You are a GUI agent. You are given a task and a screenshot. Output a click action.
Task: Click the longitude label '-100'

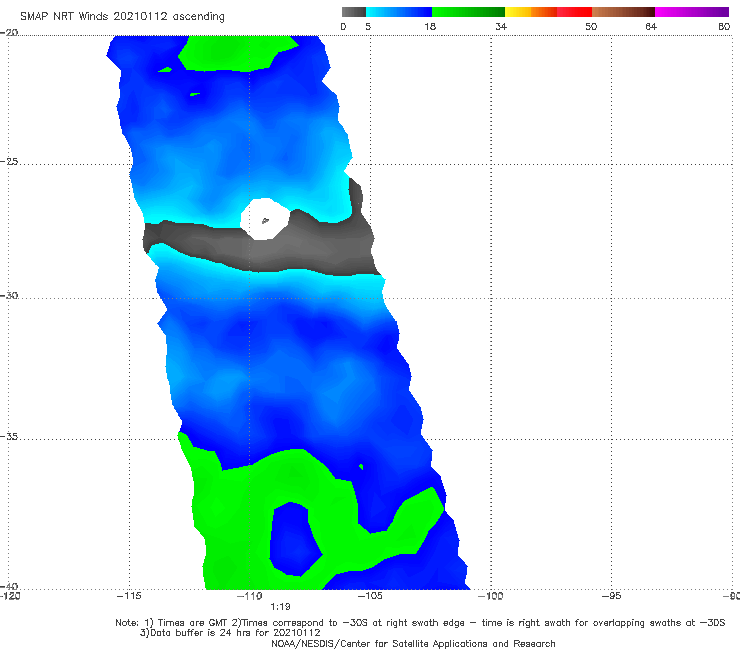point(491,596)
